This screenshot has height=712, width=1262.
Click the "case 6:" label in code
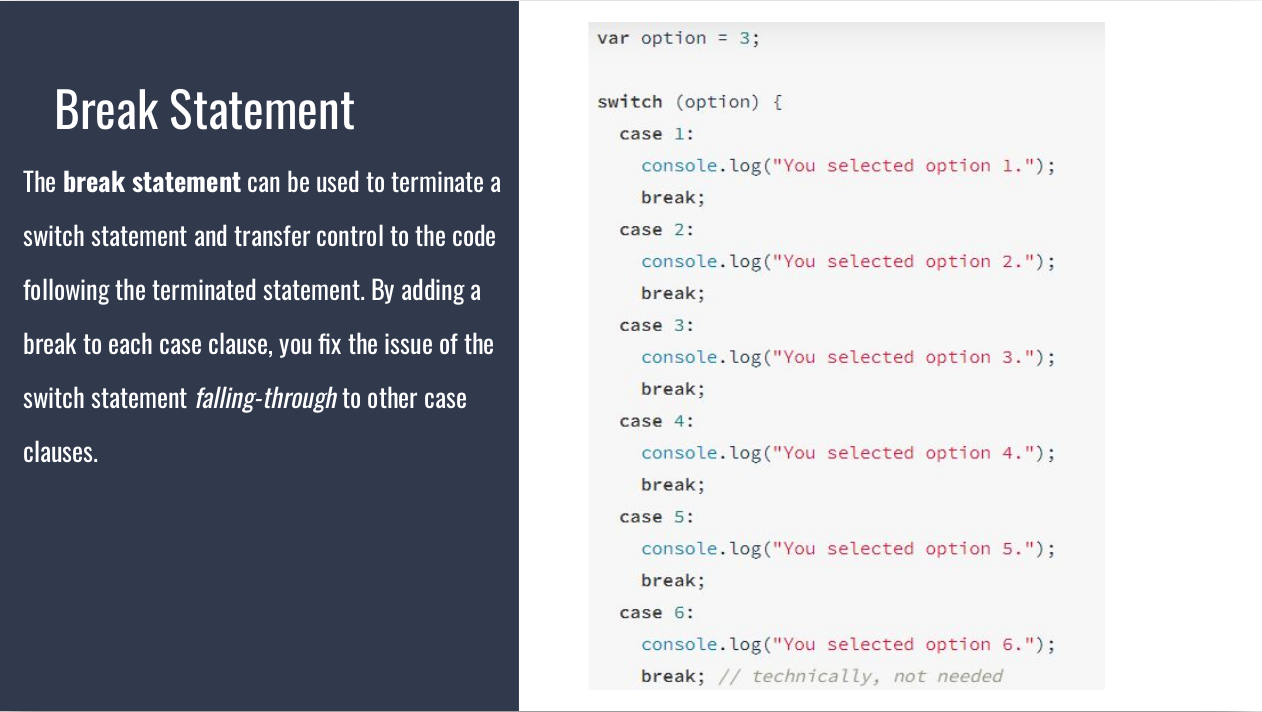tap(656, 613)
